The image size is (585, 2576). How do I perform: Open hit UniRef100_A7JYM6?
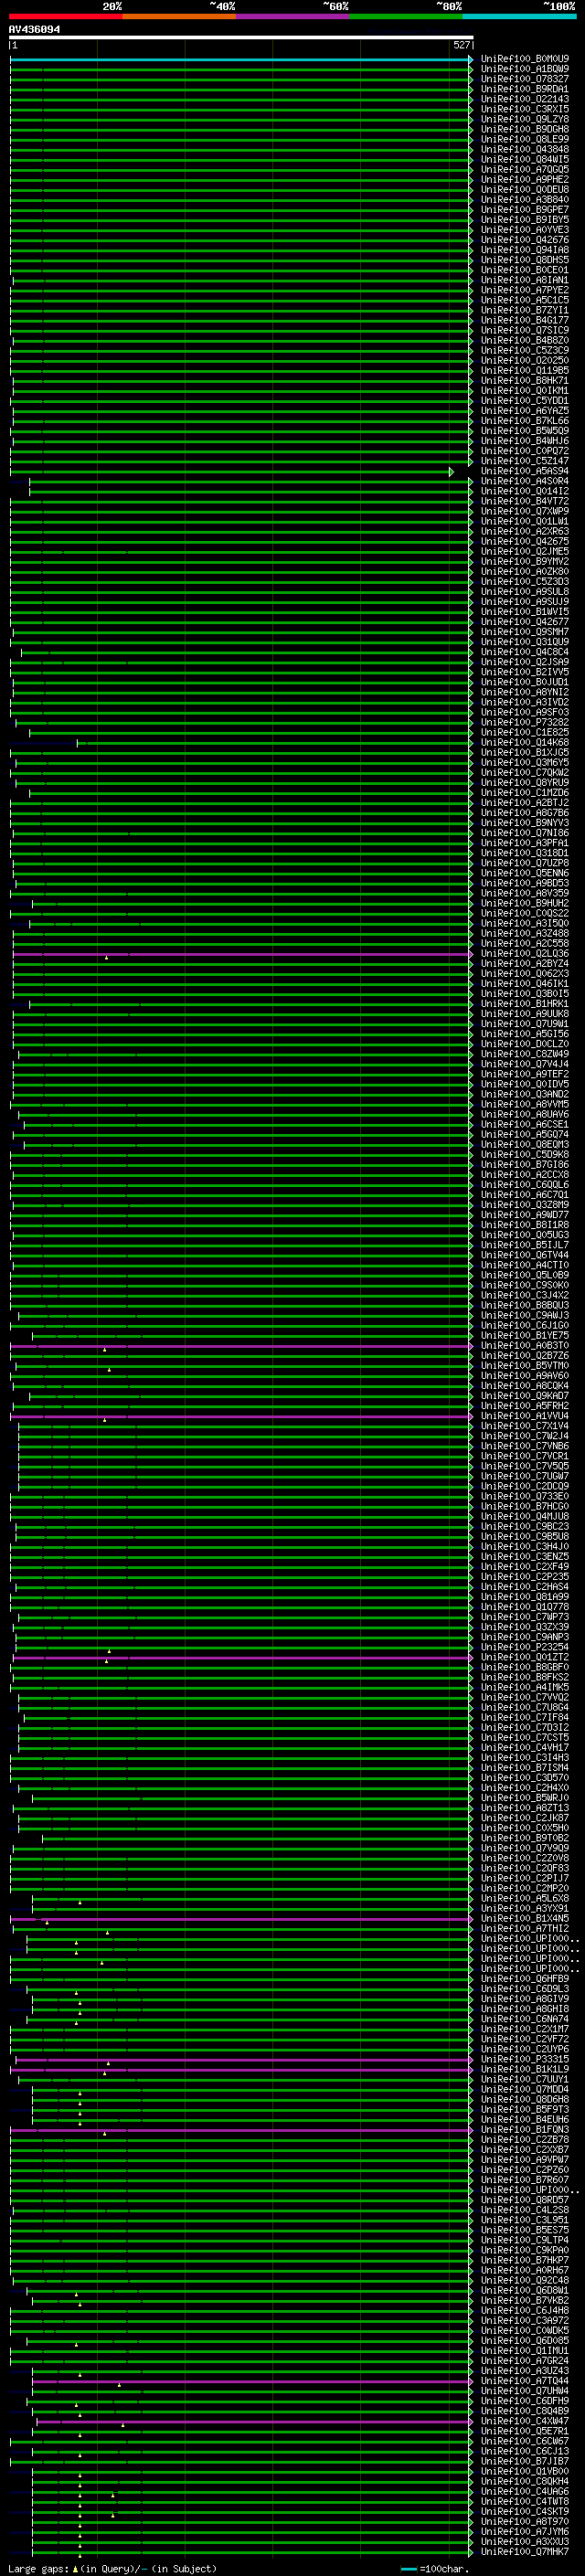click(x=524, y=2532)
